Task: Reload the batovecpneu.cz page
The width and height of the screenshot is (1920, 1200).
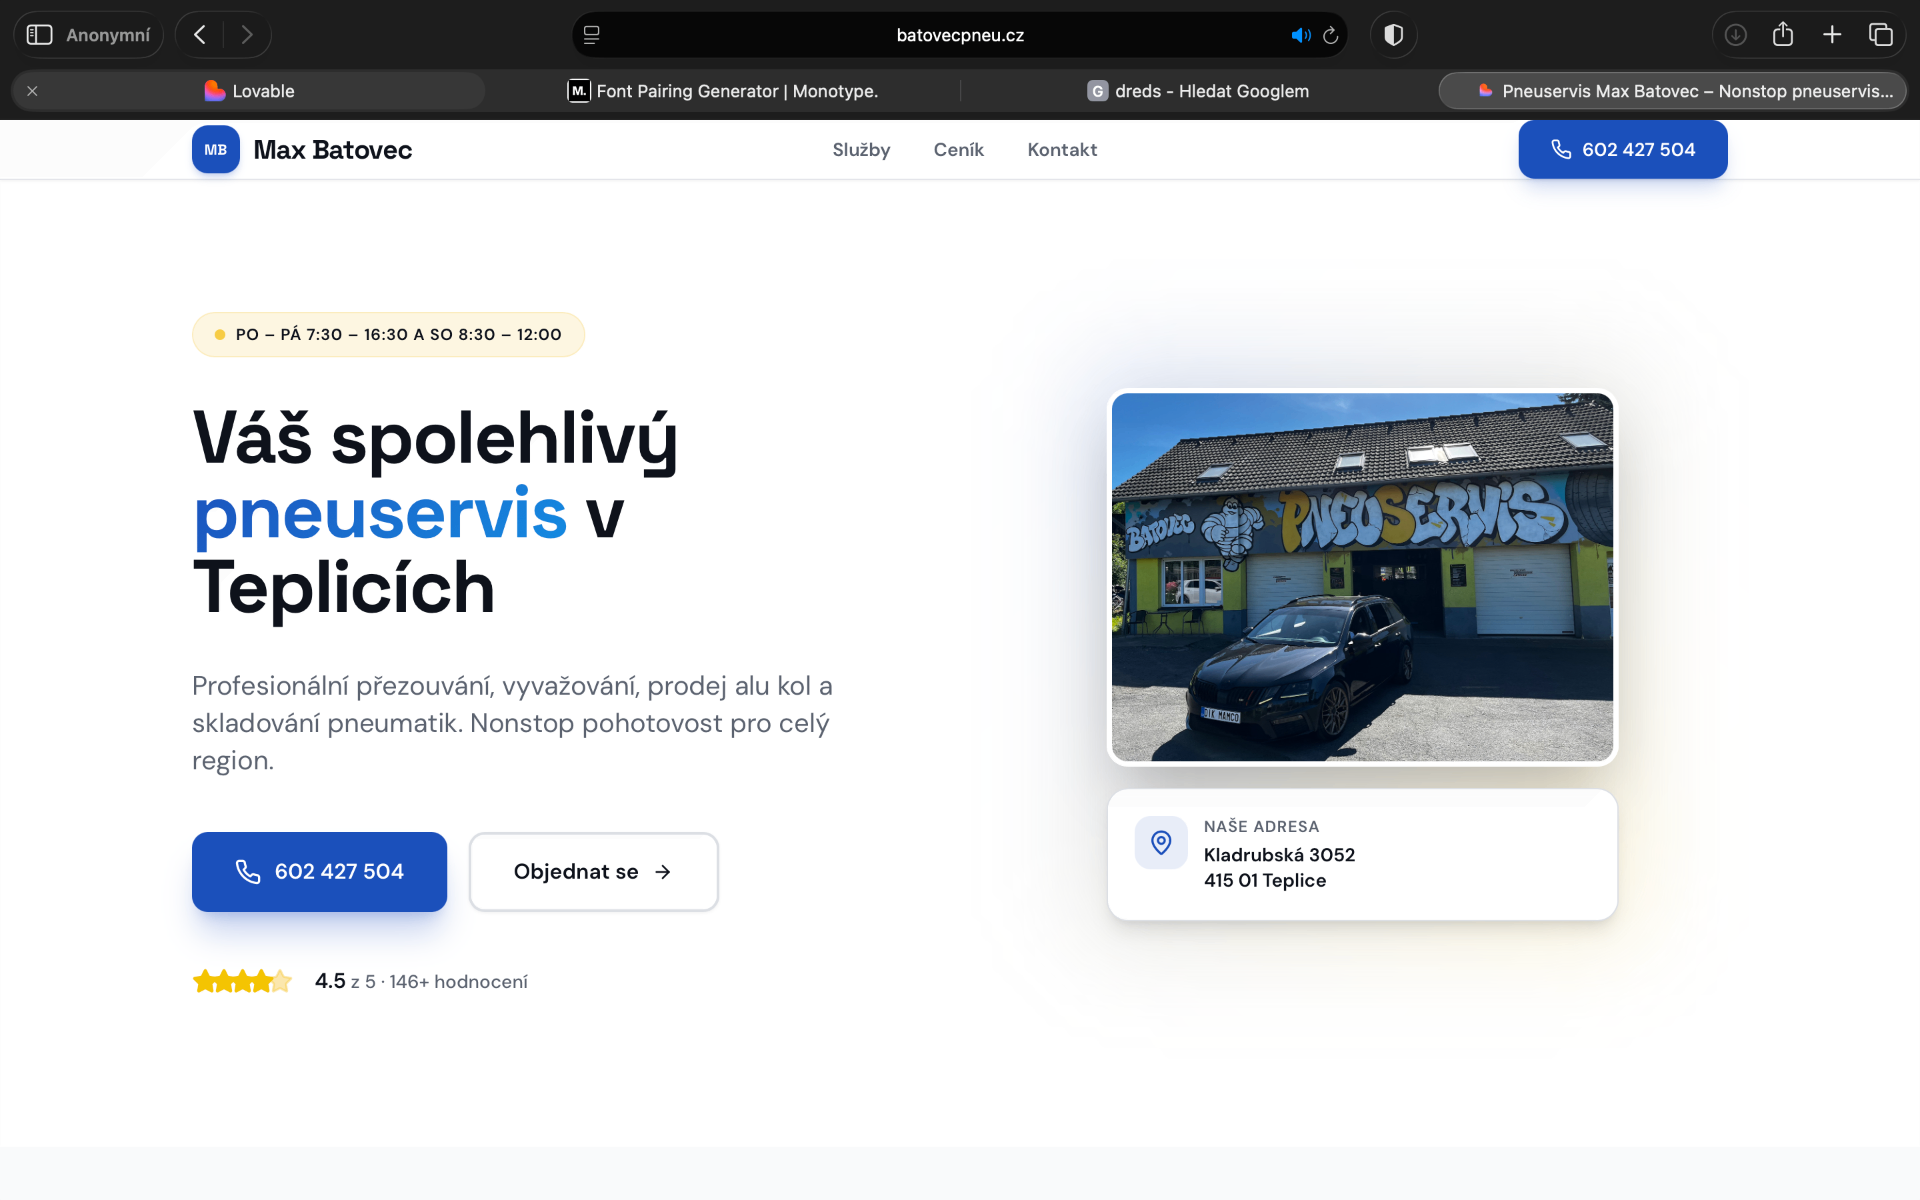Action: [x=1331, y=35]
